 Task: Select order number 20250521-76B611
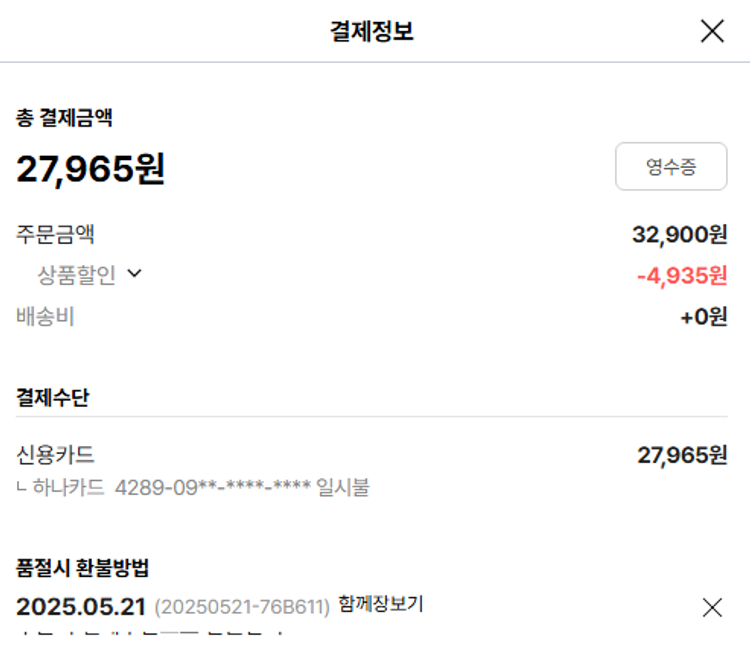point(242,607)
